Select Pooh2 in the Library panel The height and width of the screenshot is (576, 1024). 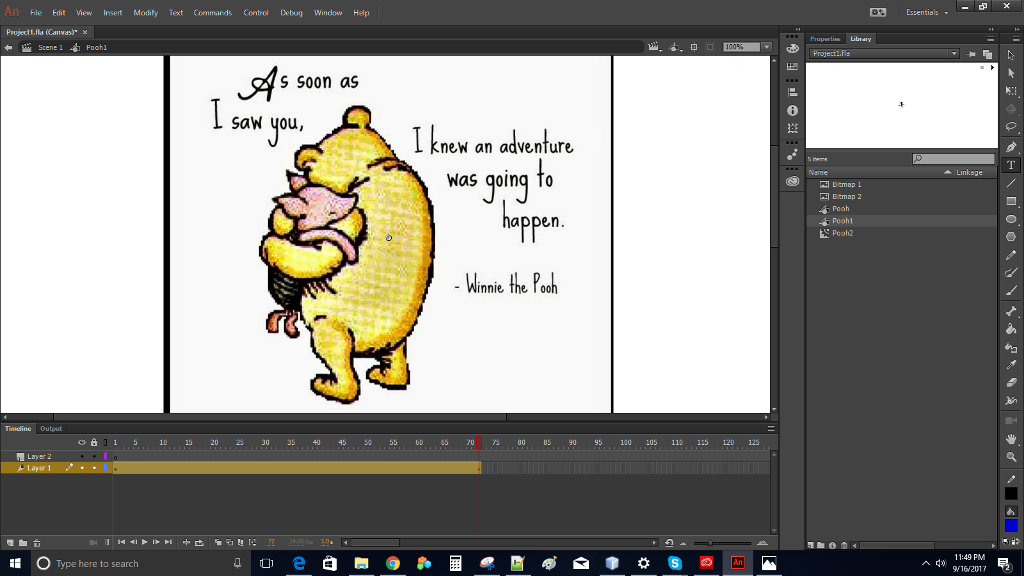point(844,233)
